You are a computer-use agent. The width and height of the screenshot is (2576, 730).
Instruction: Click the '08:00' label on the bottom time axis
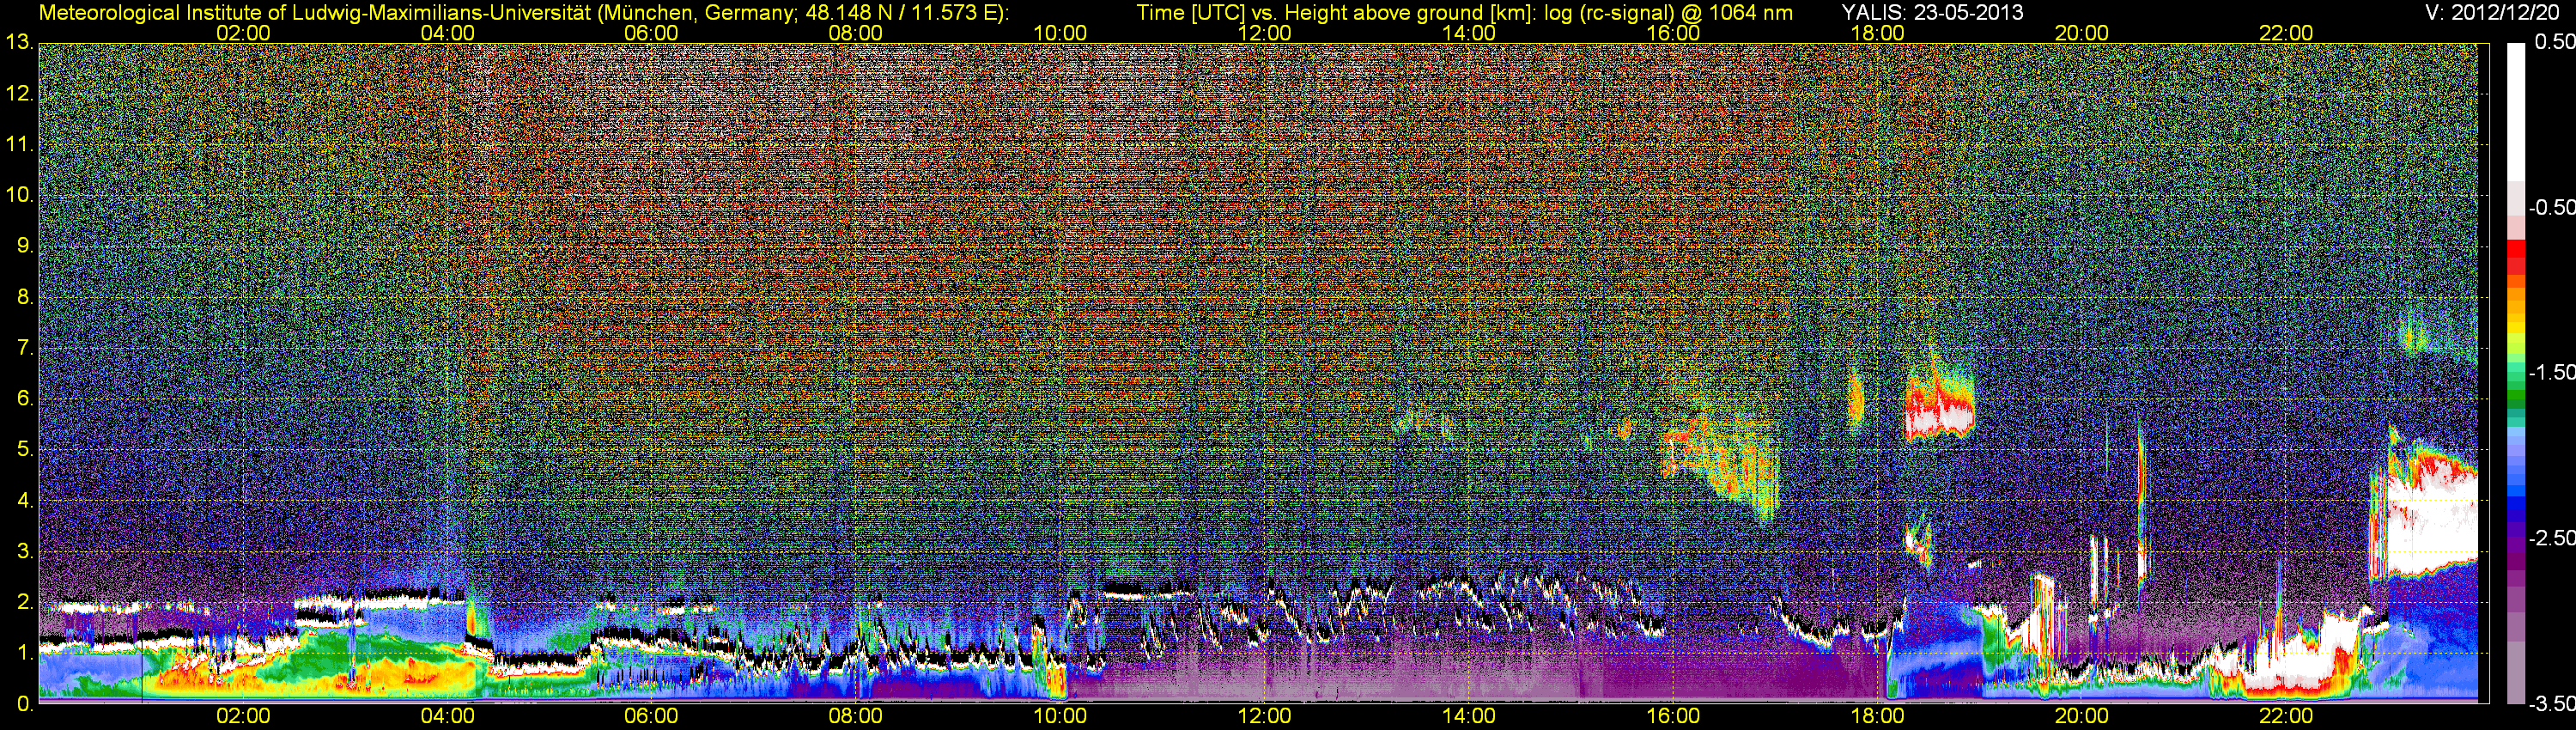(856, 716)
